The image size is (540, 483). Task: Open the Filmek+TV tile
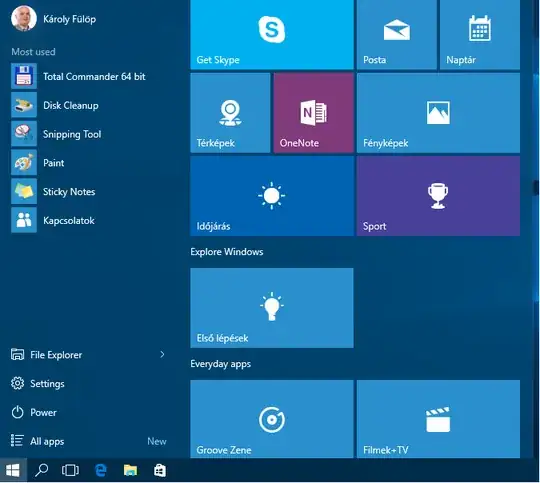pos(438,419)
